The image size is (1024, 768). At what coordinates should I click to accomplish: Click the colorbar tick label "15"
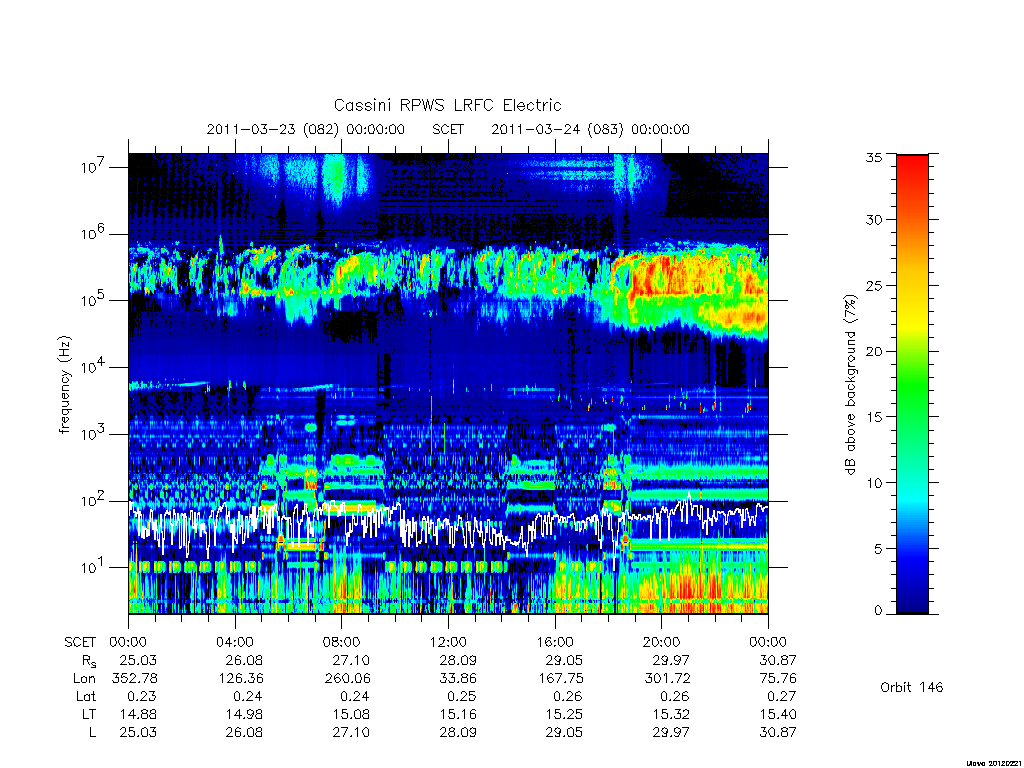tap(874, 417)
